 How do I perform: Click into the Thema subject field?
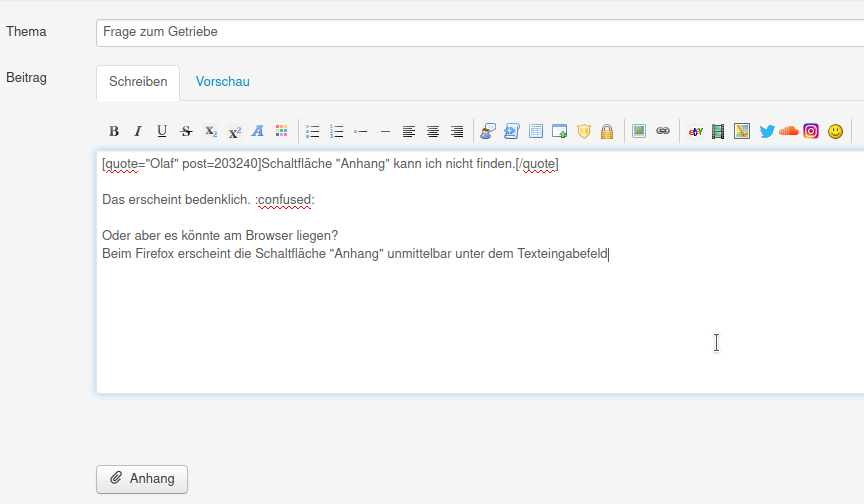[x=480, y=32]
